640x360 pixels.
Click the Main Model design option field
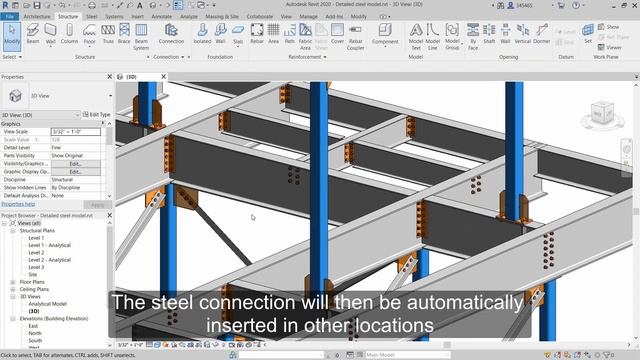point(407,355)
